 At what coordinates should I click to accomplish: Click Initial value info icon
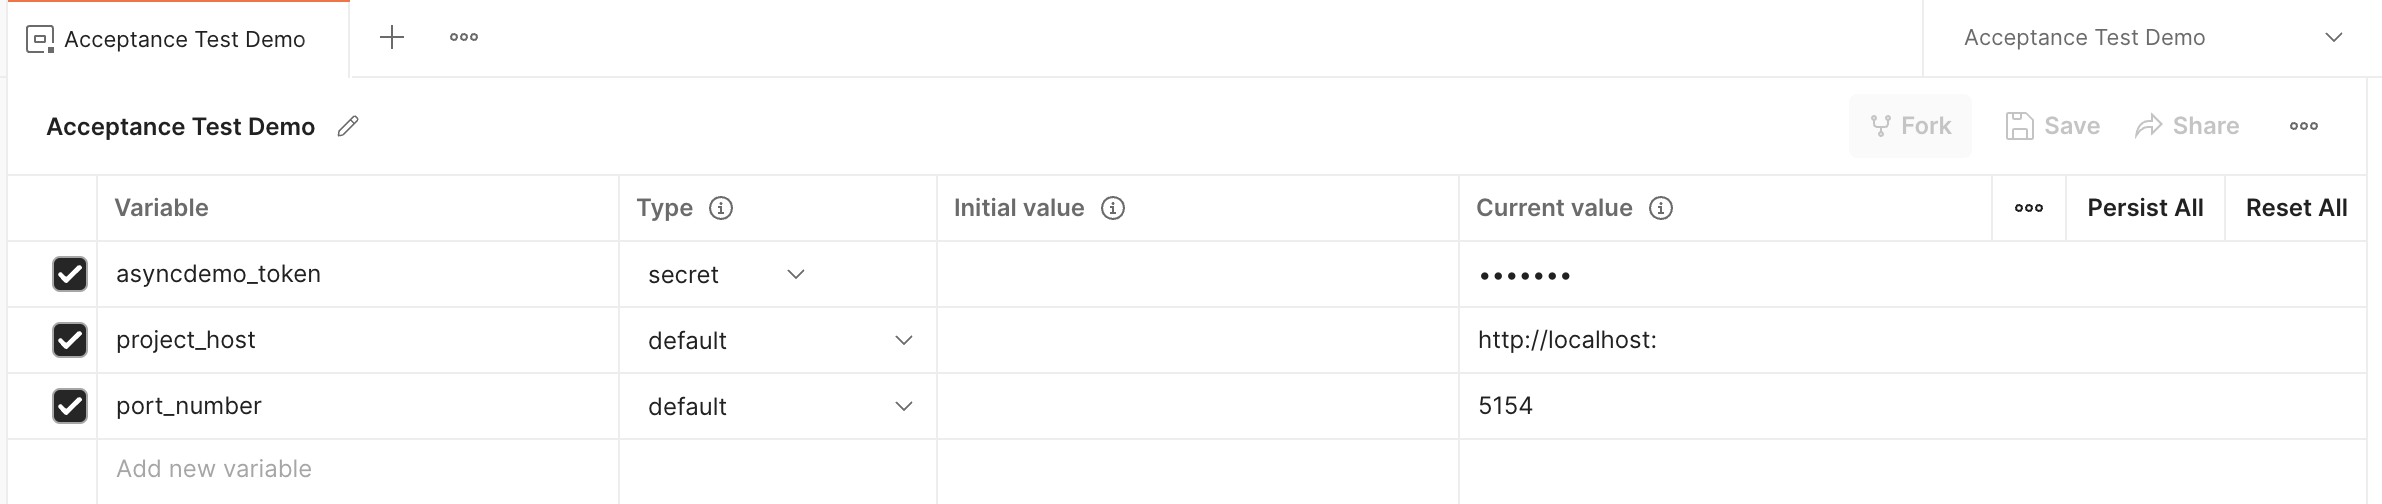1112,208
